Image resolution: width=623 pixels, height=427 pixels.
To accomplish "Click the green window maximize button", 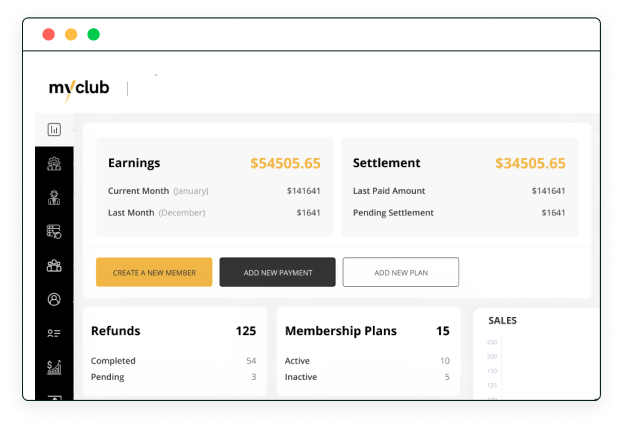I will 94,35.
